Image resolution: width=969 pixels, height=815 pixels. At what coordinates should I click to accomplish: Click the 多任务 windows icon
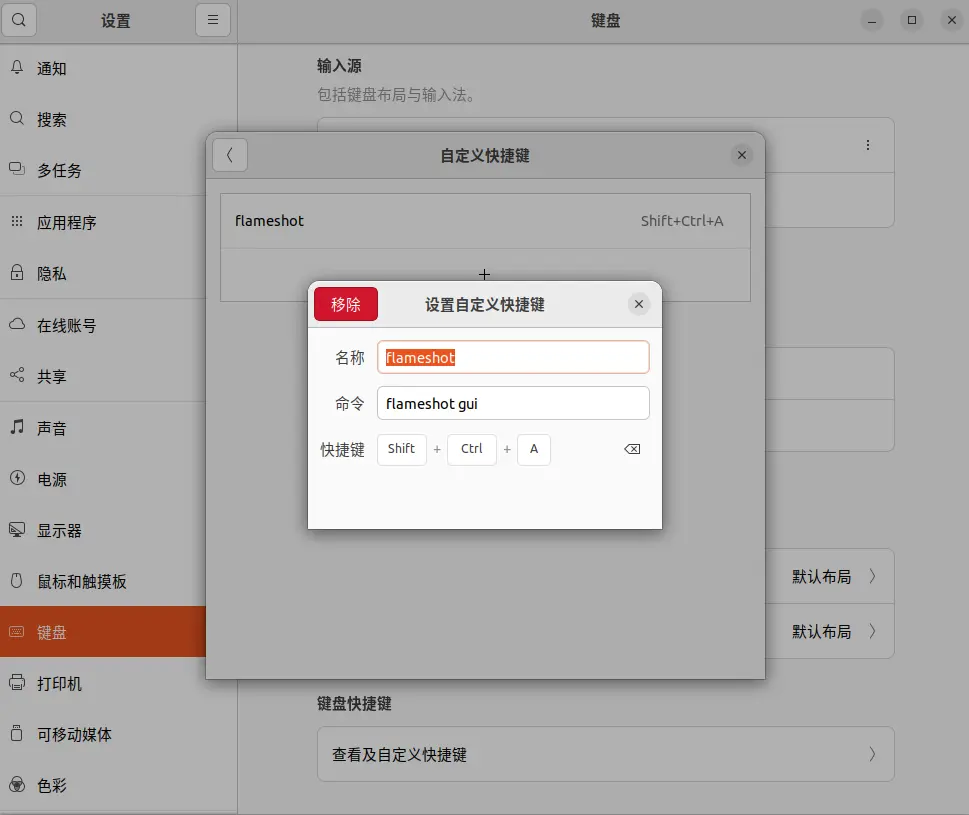point(17,169)
